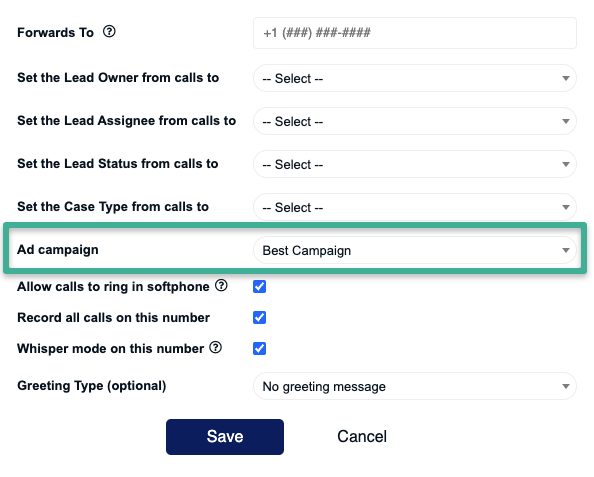Toggle Record all calls on this number
This screenshot has height=477, width=594.
click(259, 317)
